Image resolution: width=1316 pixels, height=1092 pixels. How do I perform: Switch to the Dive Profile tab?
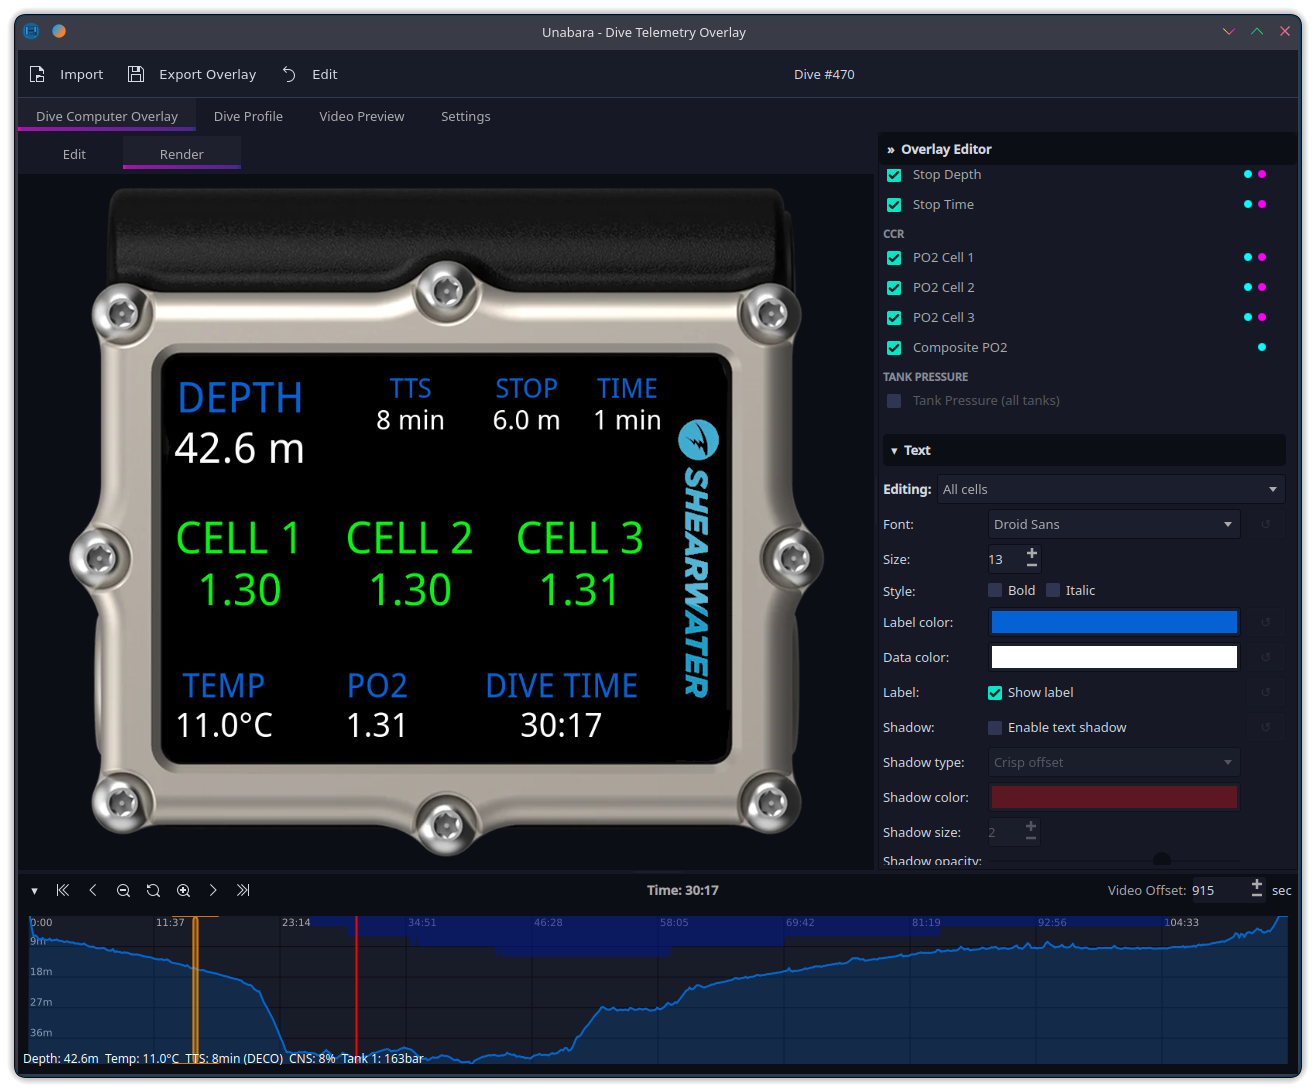tap(248, 116)
